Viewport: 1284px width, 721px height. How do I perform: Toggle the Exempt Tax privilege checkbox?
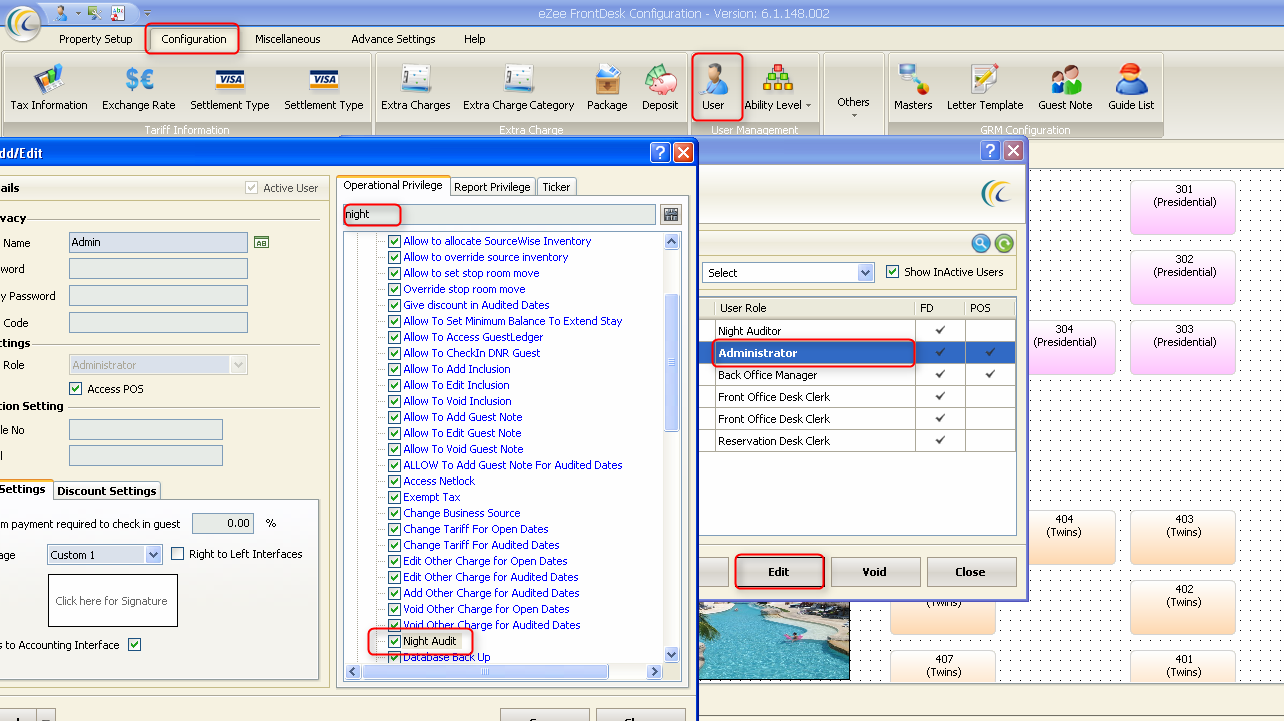click(x=395, y=497)
